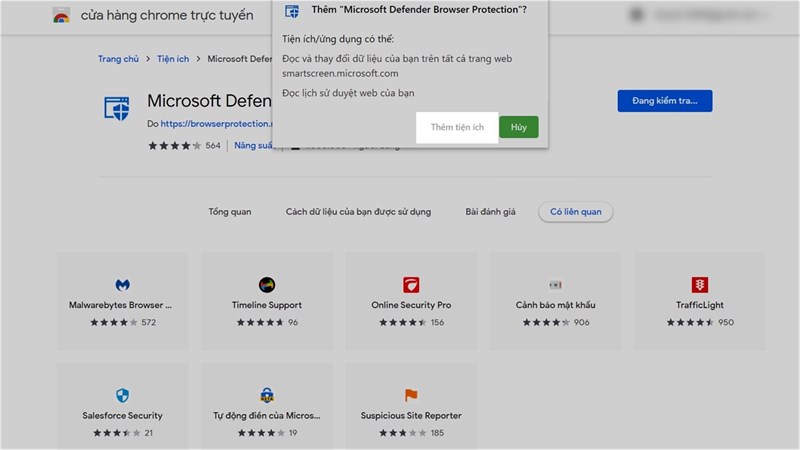Open the Cảnh báo mật khẩu icon
Image resolution: width=800 pixels, height=450 pixels.
click(555, 285)
